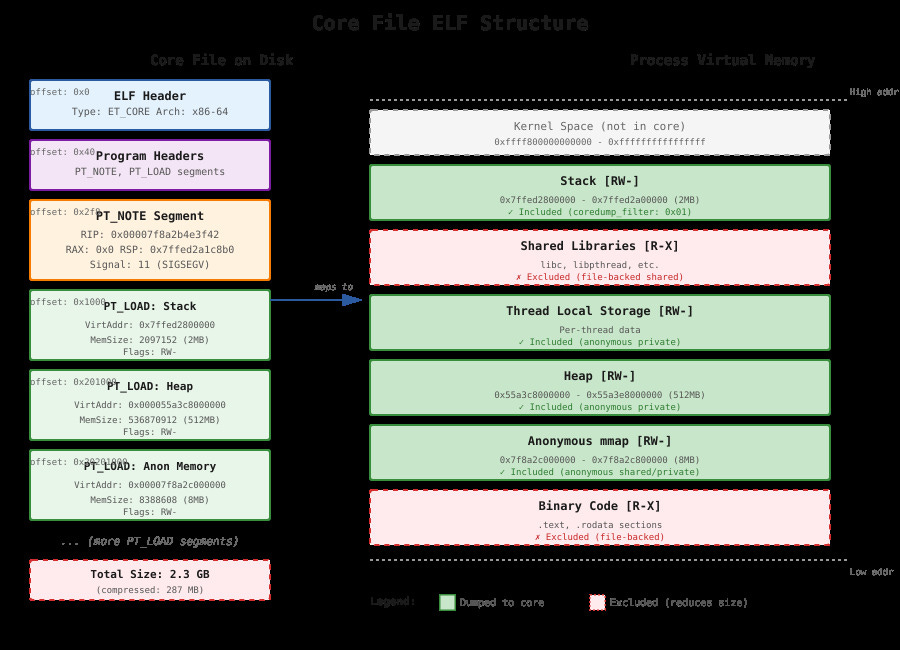The height and width of the screenshot is (650, 900).
Task: Select the Thread Local Storage [RW-] region
Action: point(600,322)
